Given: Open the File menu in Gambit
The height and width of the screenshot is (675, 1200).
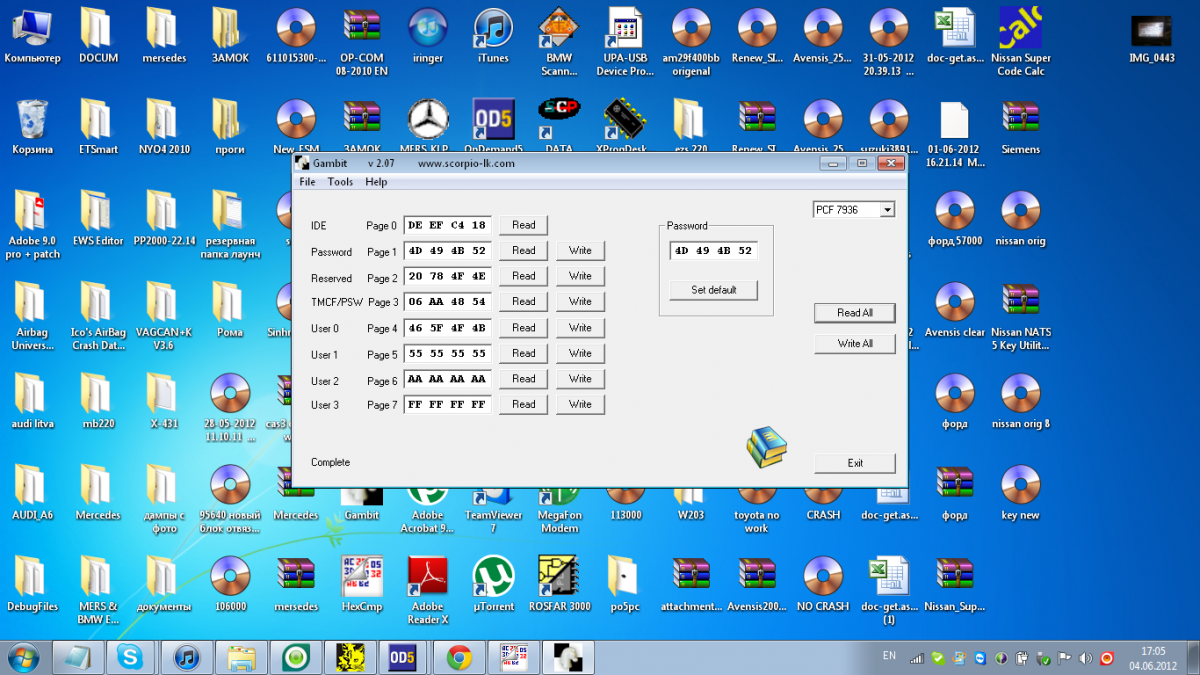Looking at the screenshot, I should (x=307, y=182).
